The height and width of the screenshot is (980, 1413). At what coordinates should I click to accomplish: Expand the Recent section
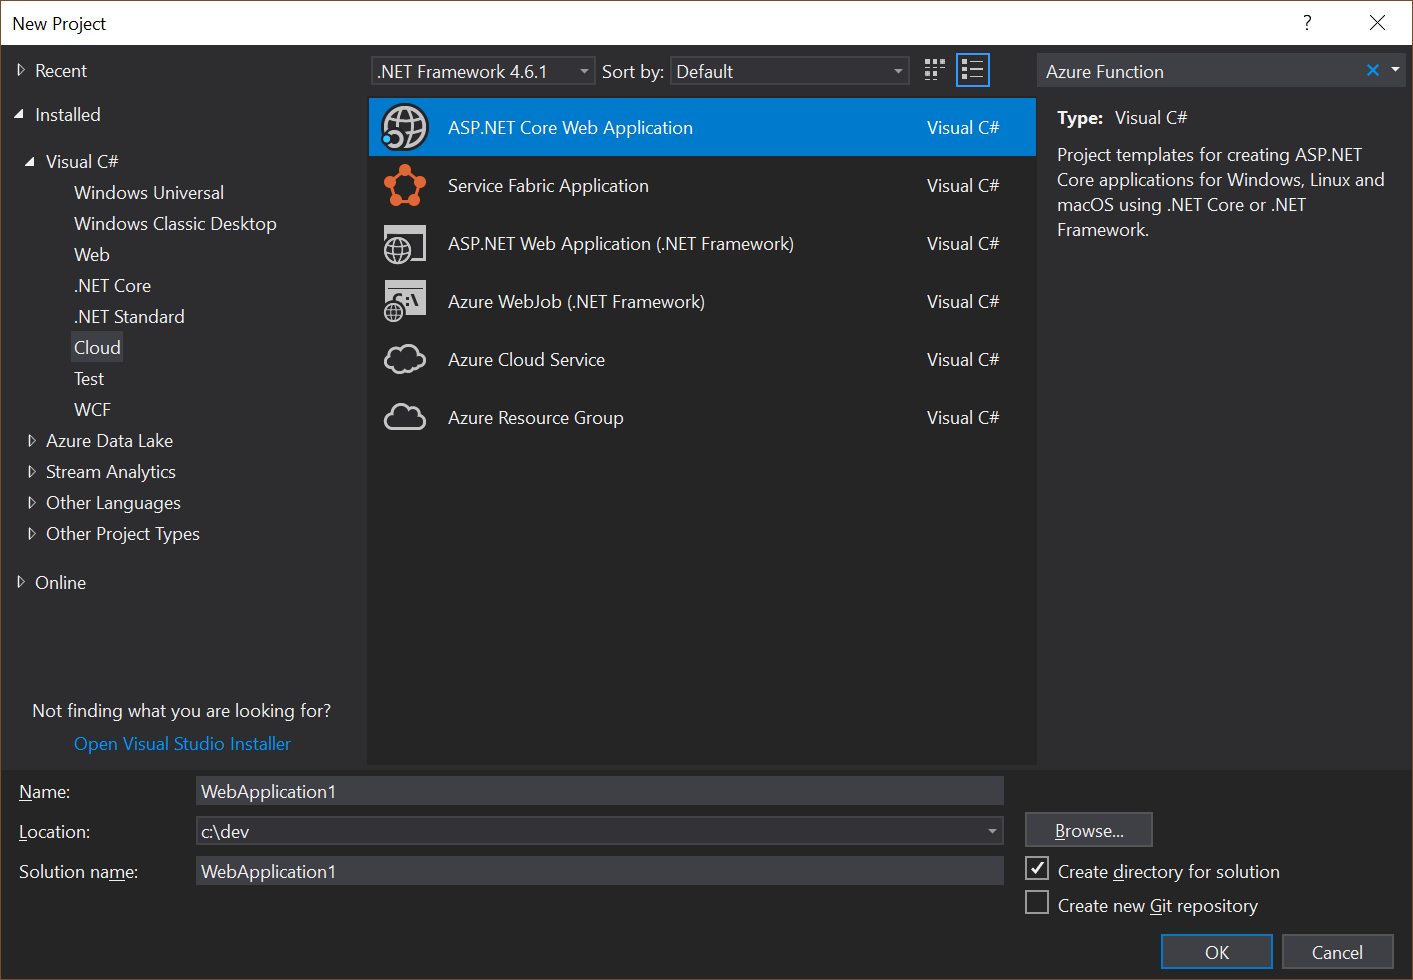click(x=21, y=70)
